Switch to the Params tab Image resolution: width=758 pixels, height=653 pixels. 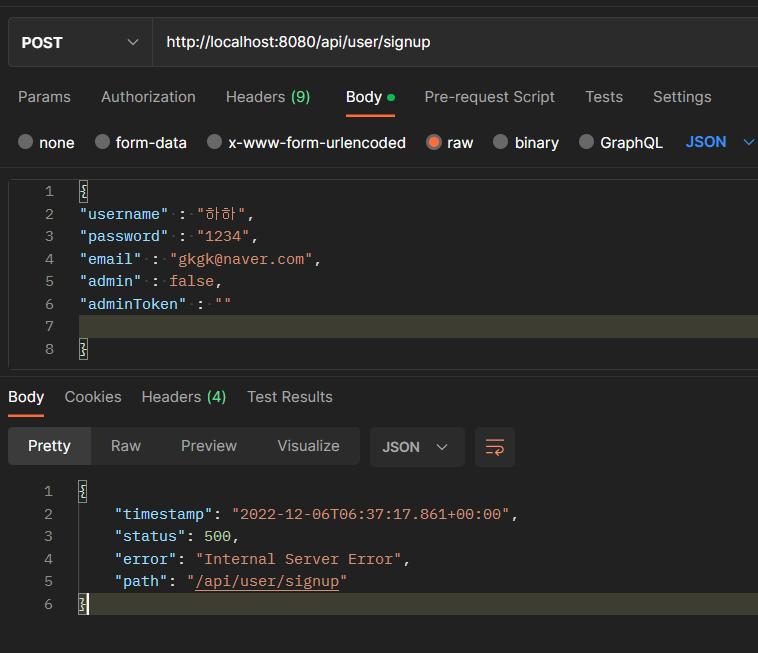44,97
